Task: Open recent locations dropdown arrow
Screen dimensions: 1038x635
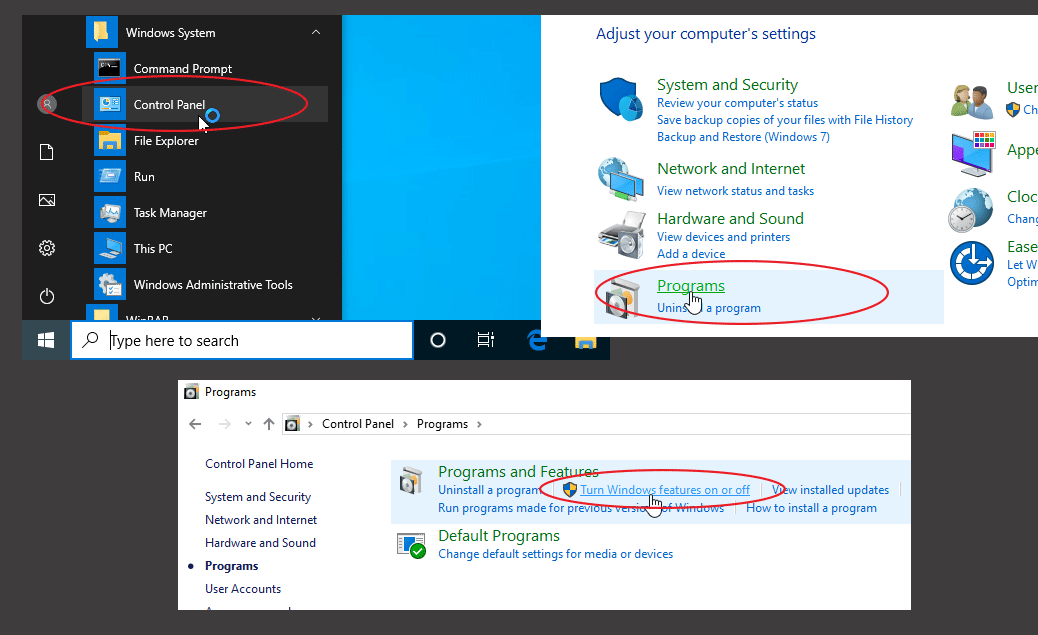Action: [x=248, y=423]
